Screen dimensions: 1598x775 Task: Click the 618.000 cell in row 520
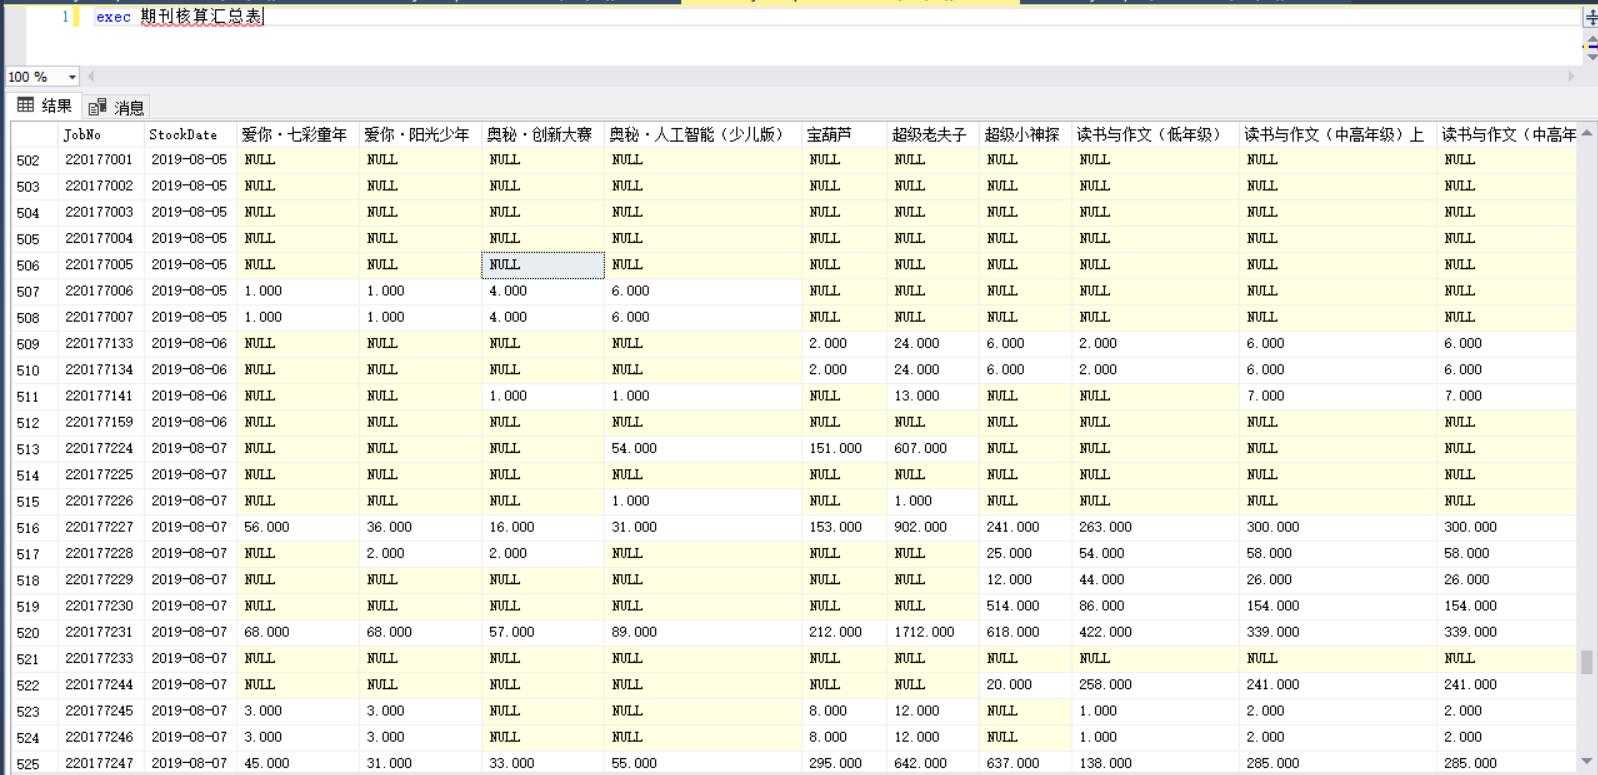1024,632
